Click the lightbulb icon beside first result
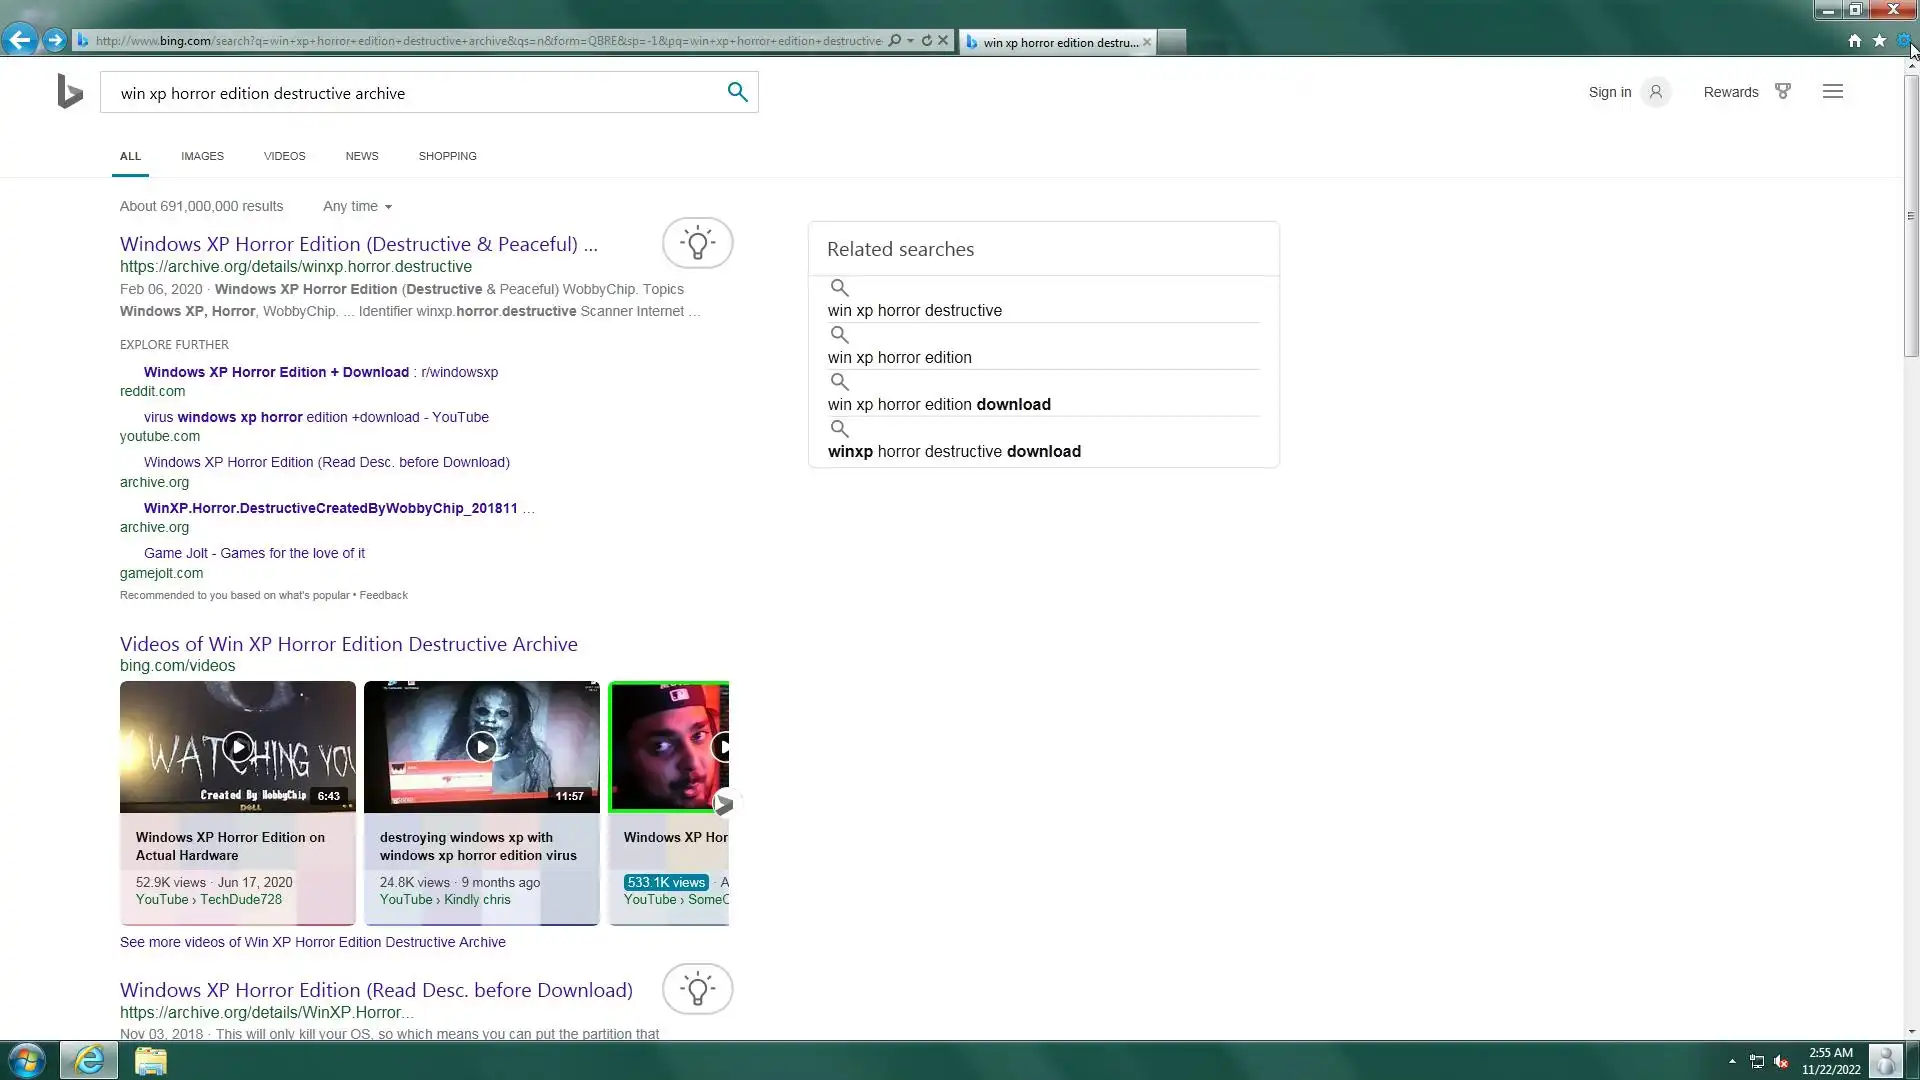 point(697,243)
